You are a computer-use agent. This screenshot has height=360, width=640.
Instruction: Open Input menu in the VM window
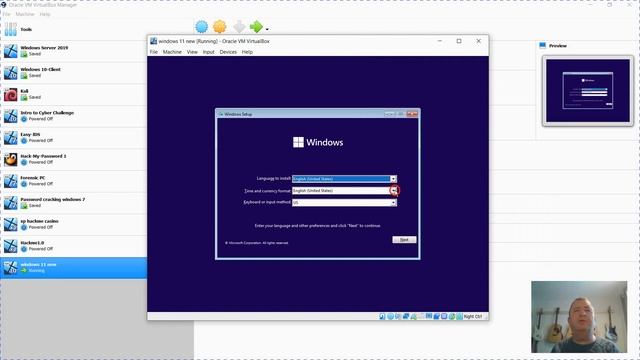(x=209, y=52)
